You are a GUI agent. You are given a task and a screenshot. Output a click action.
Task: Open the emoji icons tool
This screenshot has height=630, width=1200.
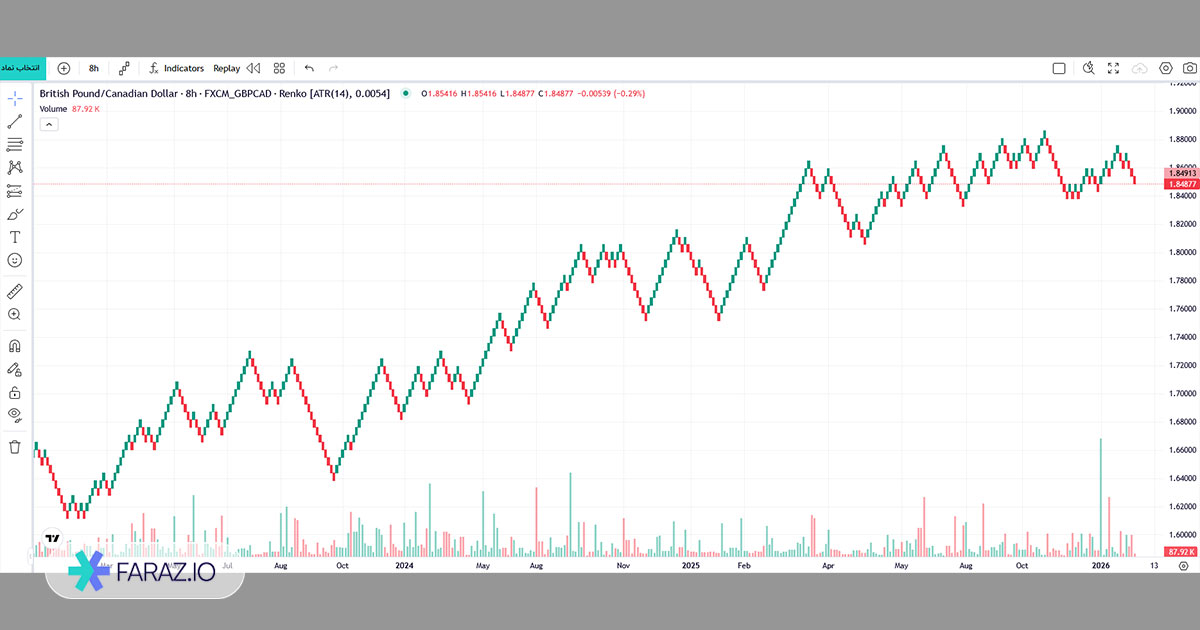[x=15, y=260]
